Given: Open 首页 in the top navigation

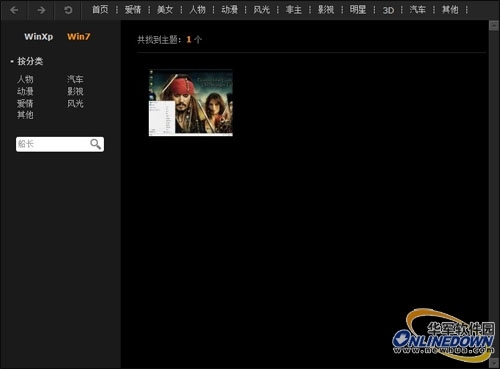Looking at the screenshot, I should (x=100, y=10).
